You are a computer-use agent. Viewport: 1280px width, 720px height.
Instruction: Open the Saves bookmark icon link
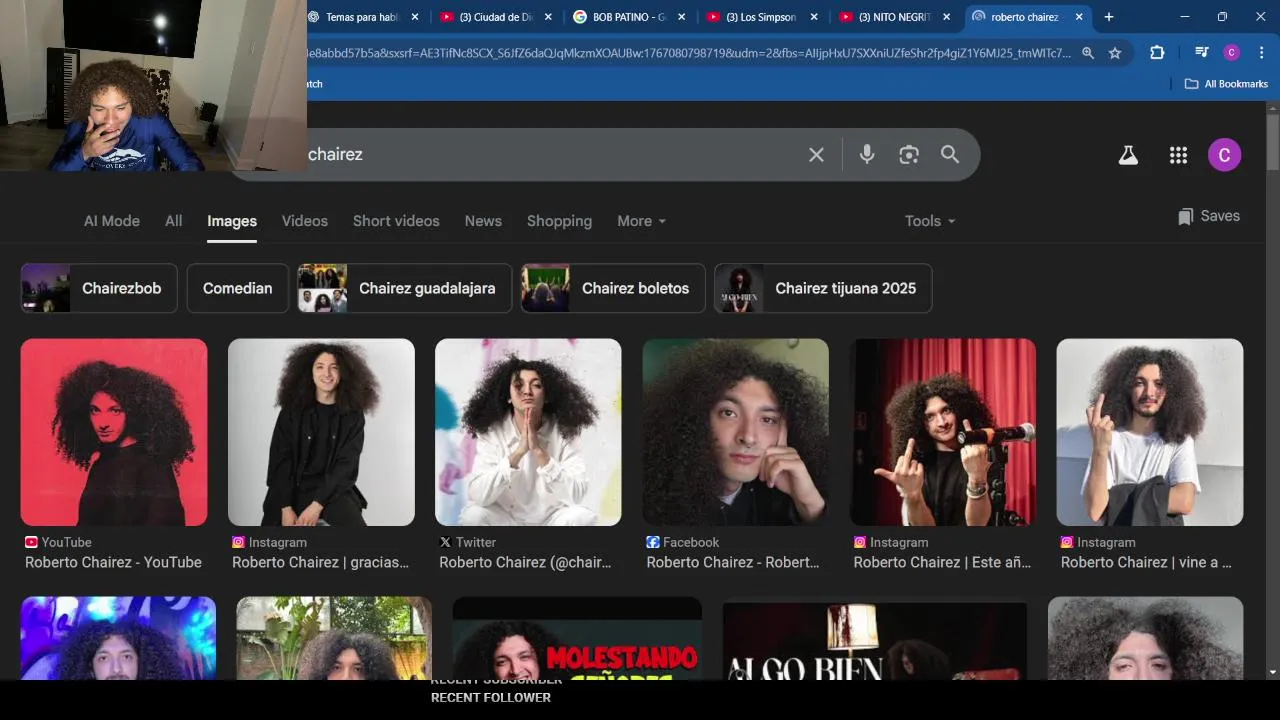coord(1208,216)
